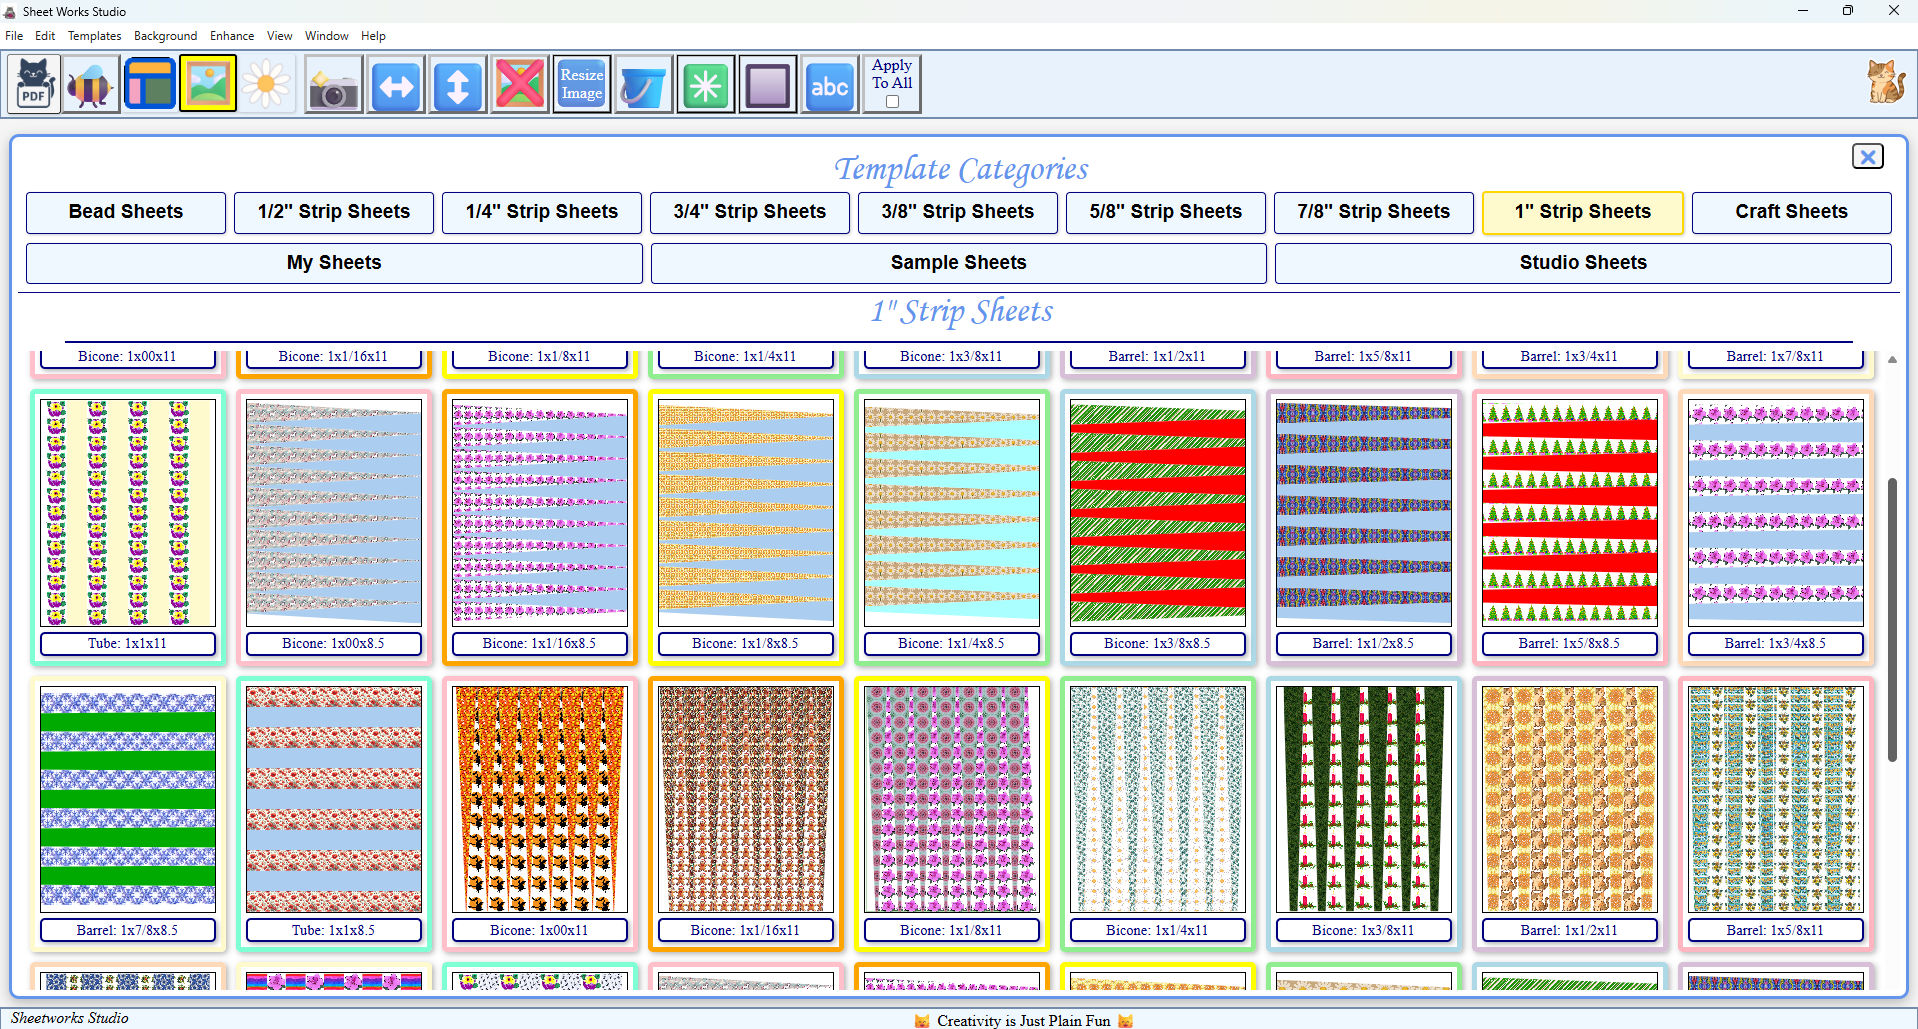The image size is (1918, 1029).
Task: Remove the image with the red X tool
Action: coord(519,83)
